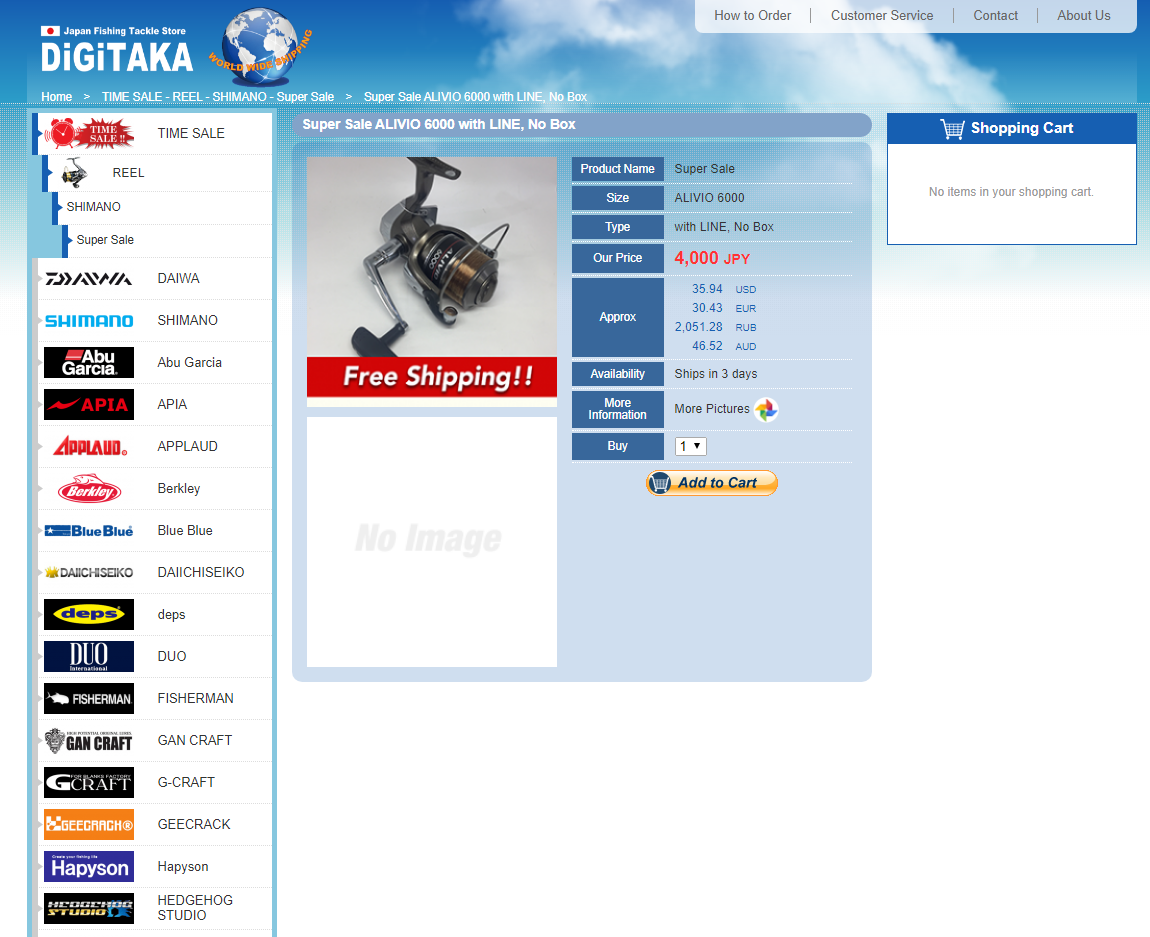
Task: Open the Customer Service page
Action: [x=882, y=15]
